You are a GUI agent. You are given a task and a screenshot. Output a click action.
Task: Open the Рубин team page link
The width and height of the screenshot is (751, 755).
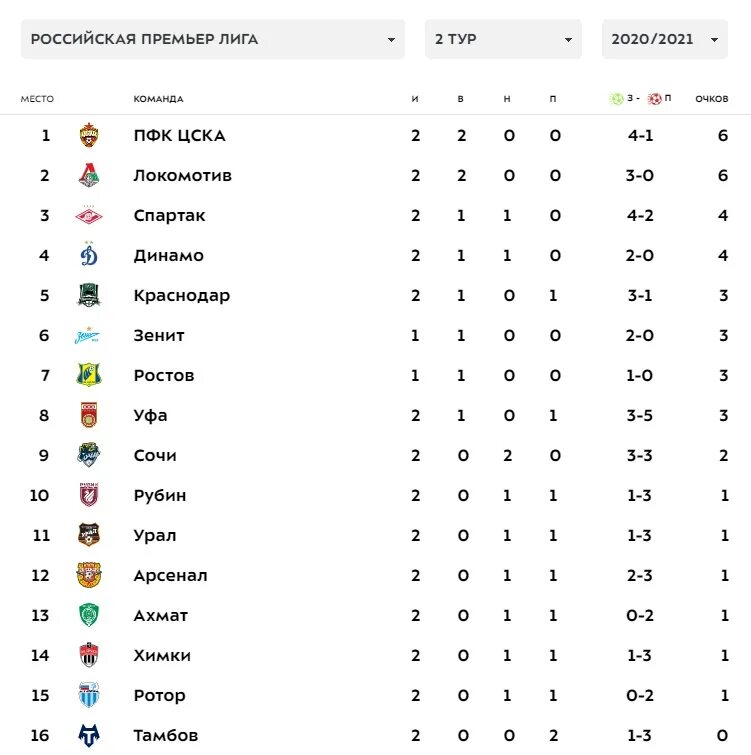click(160, 495)
